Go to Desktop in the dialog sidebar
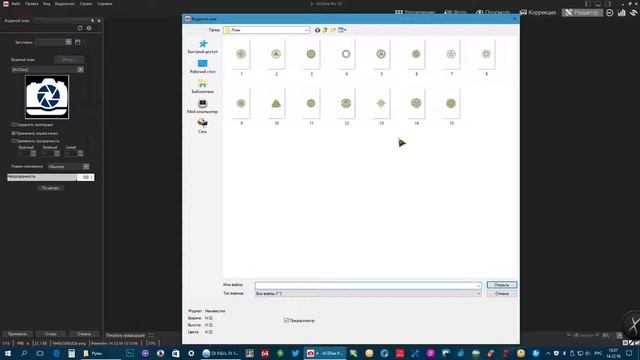Image resolution: width=640 pixels, height=360 pixels. click(202, 67)
